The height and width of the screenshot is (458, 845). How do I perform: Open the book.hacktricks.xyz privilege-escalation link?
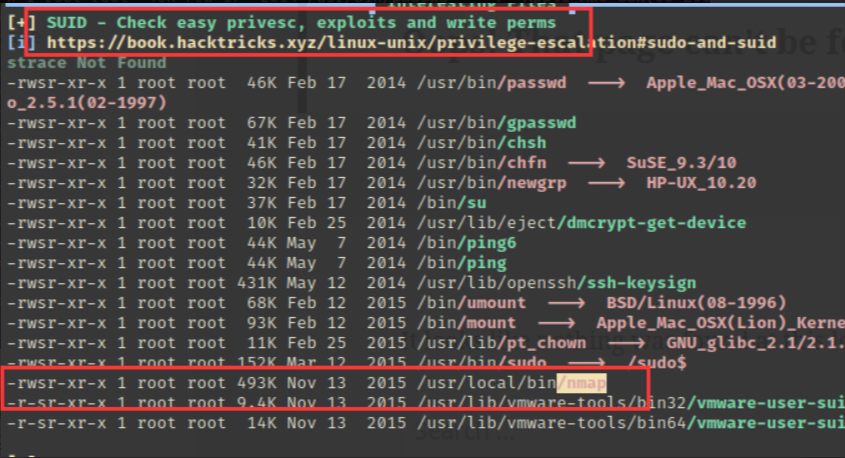click(x=411, y=43)
